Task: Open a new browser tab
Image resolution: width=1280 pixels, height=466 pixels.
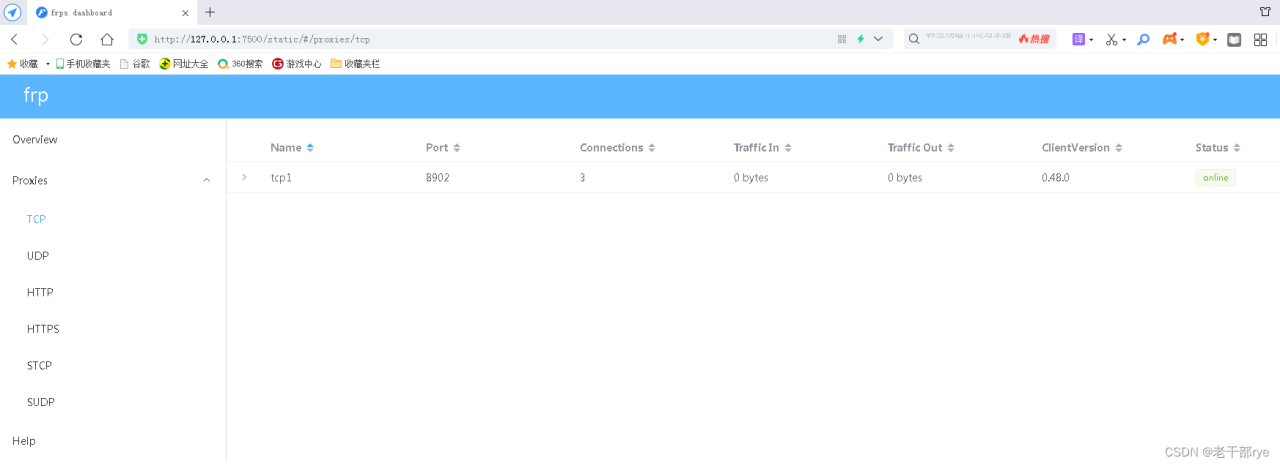Action: pos(210,12)
